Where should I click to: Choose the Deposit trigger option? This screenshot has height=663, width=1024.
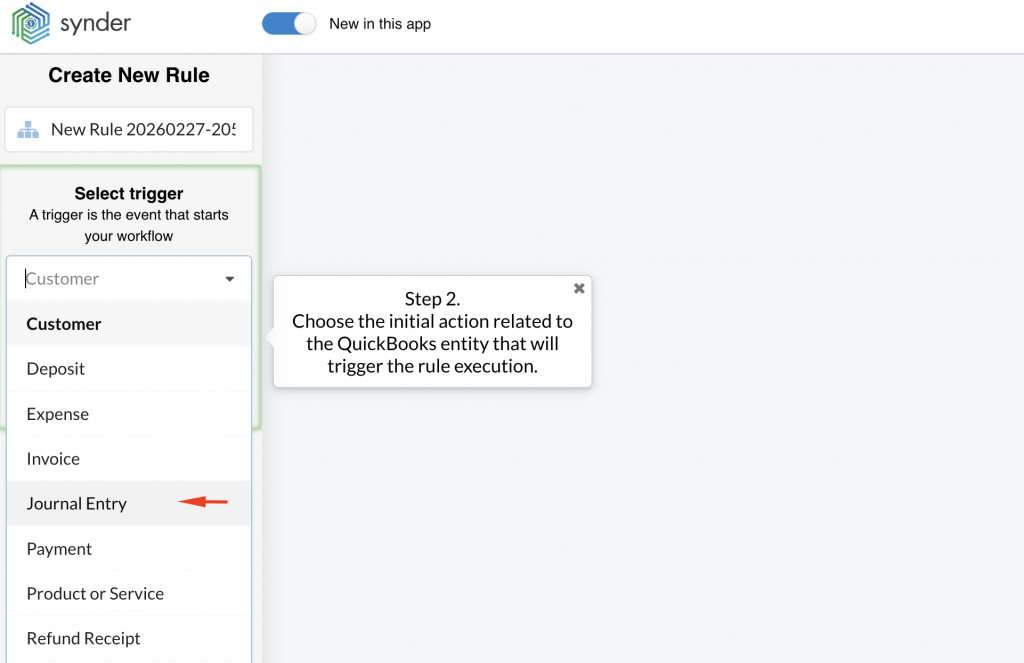[x=56, y=369]
